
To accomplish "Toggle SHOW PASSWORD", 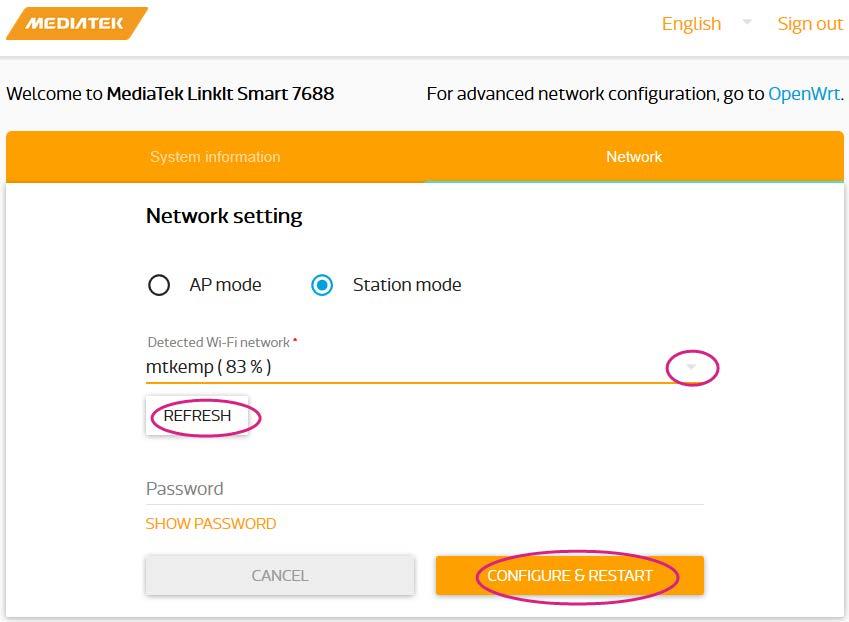I will point(211,524).
